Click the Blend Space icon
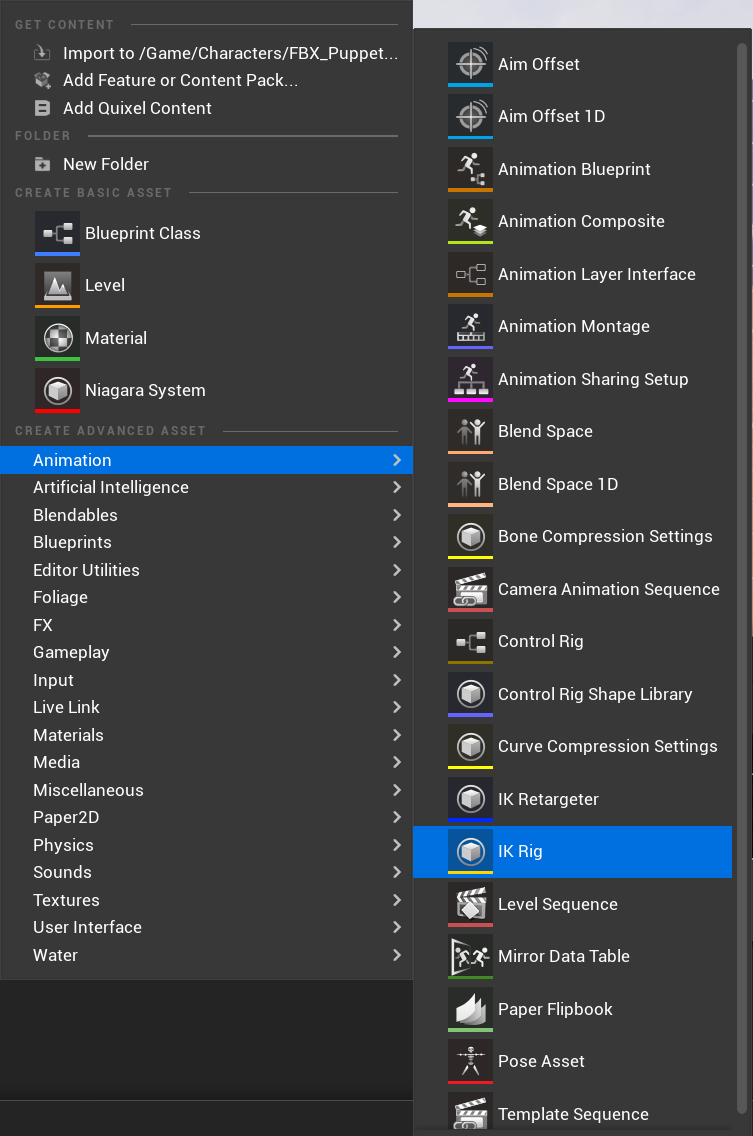Viewport: 753px width, 1136px height. tap(470, 431)
